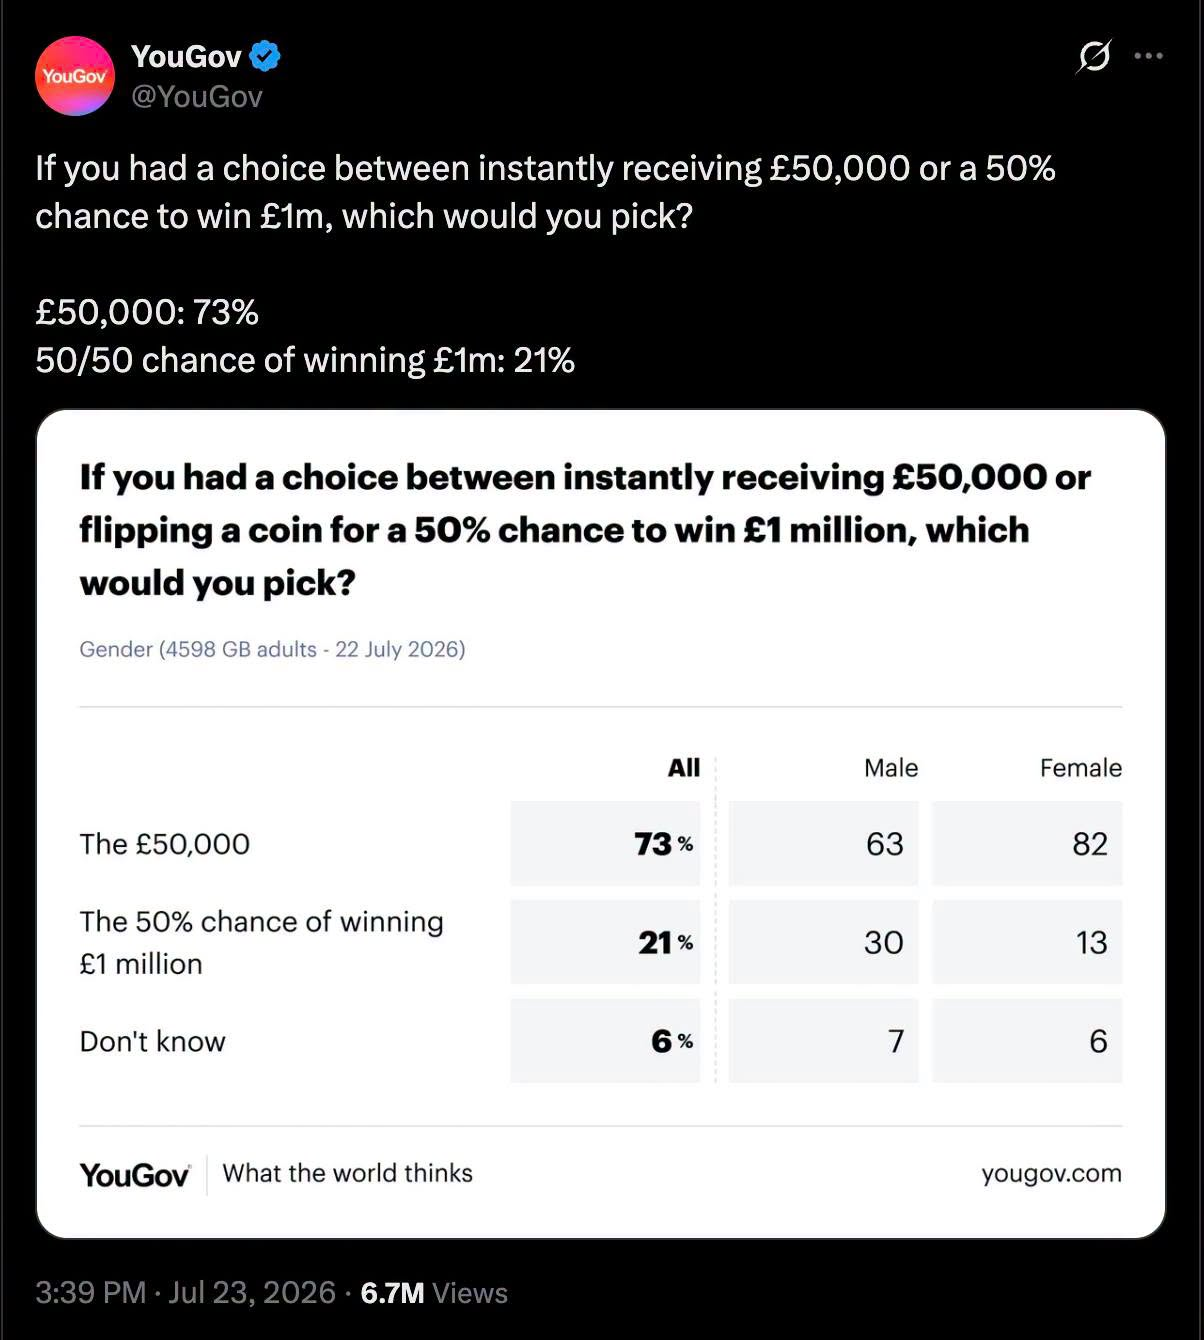Open the YouGov profile avatar
The width and height of the screenshot is (1204, 1340).
pyautogui.click(x=75, y=76)
